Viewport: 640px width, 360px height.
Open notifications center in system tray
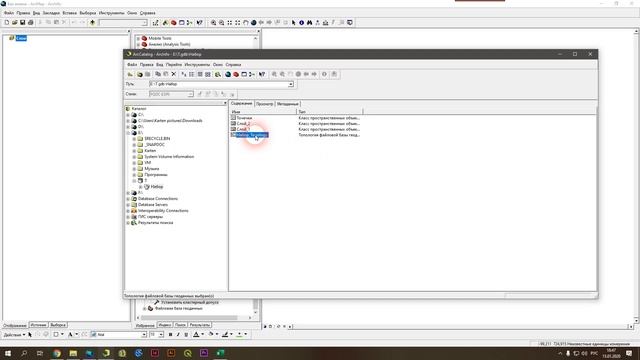click(629, 353)
